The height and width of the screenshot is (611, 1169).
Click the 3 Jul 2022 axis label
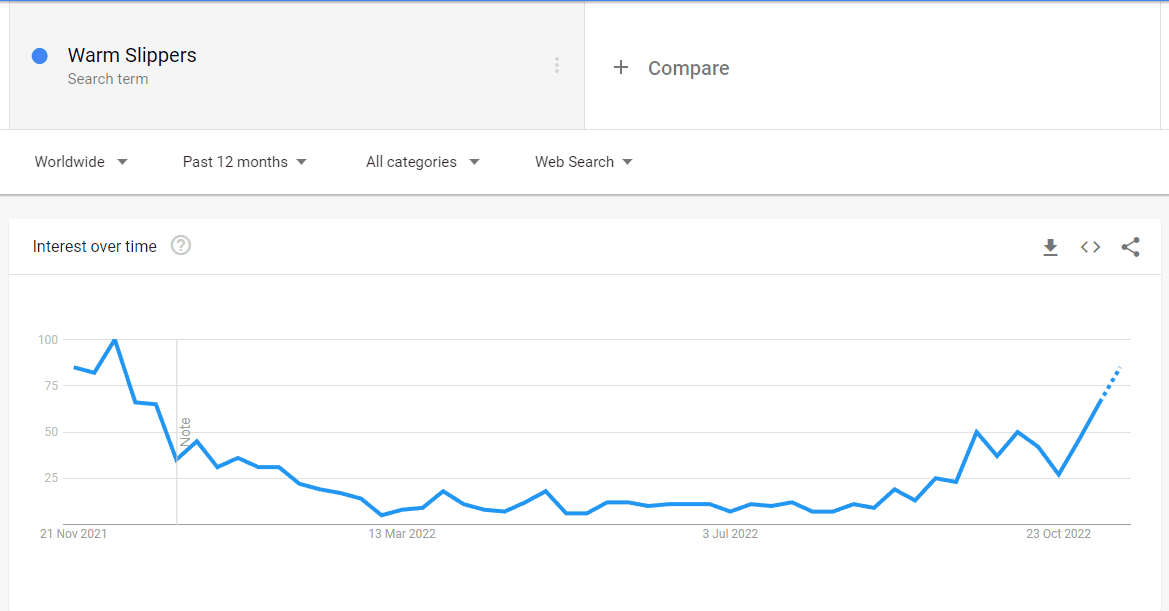point(730,534)
